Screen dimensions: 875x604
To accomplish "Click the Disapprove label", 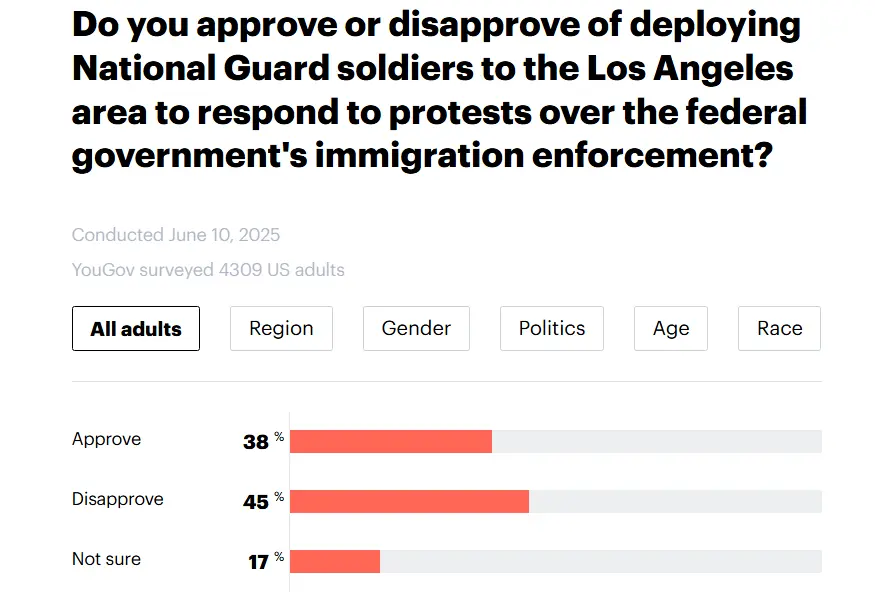I will click(118, 499).
